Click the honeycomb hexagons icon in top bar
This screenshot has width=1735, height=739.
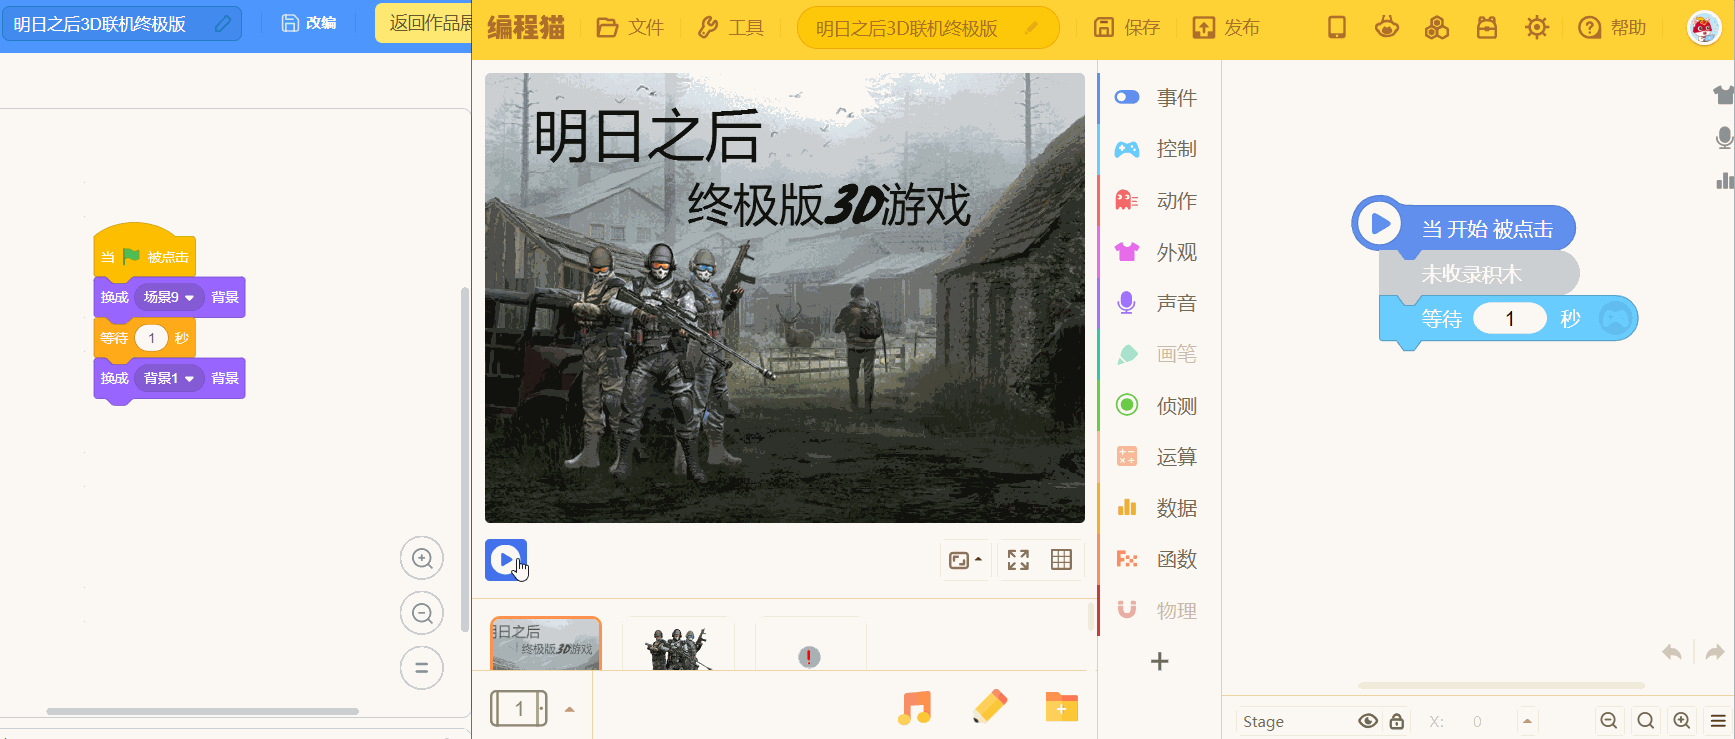1437,28
